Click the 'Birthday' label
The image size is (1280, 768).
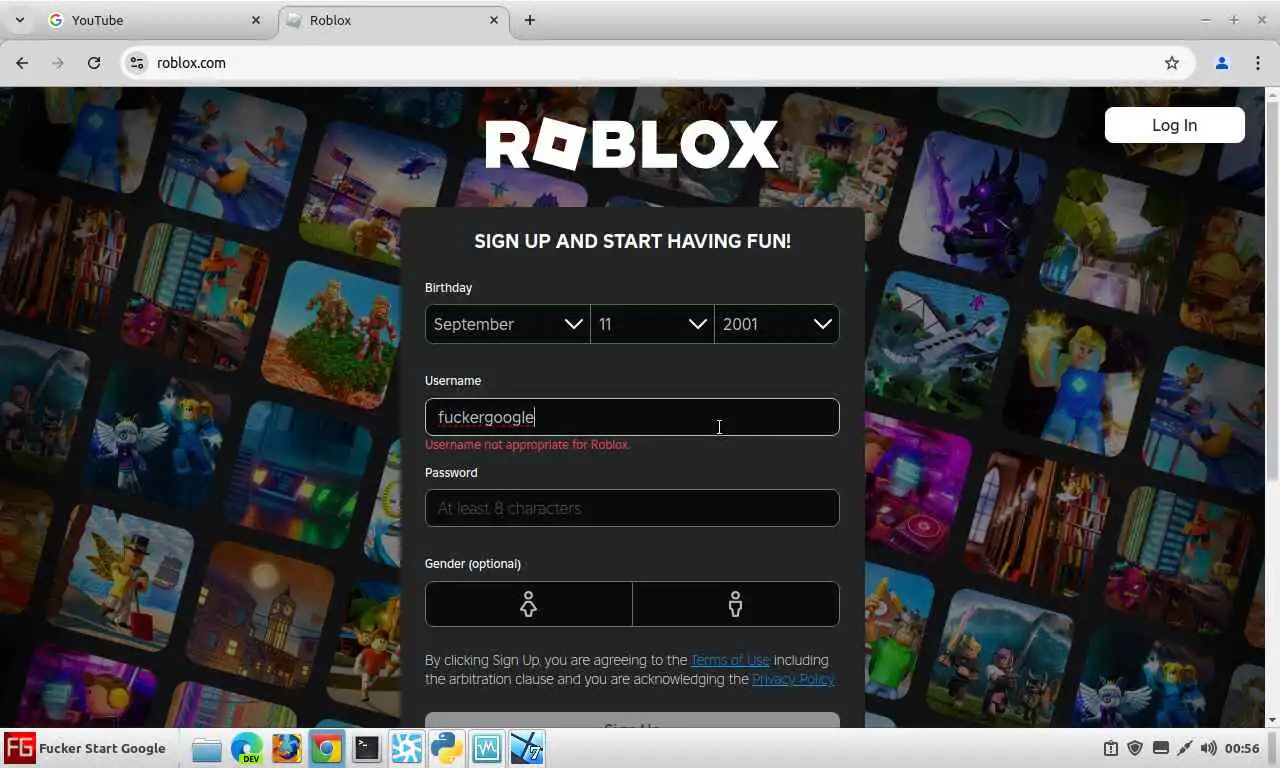448,288
